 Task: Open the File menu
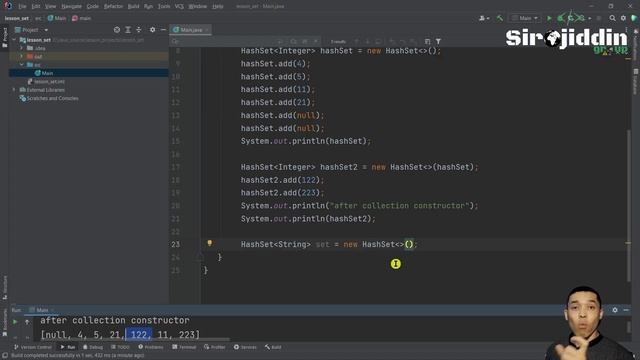22,7
